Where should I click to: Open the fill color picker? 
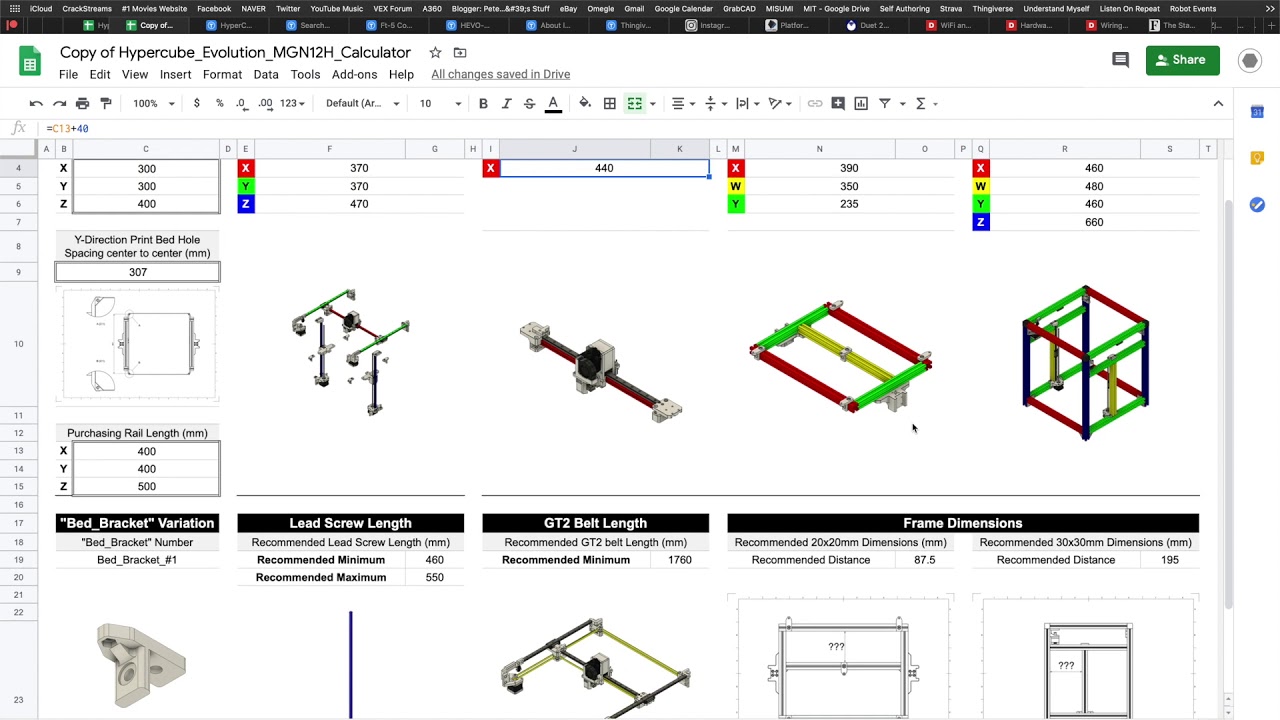[x=585, y=103]
